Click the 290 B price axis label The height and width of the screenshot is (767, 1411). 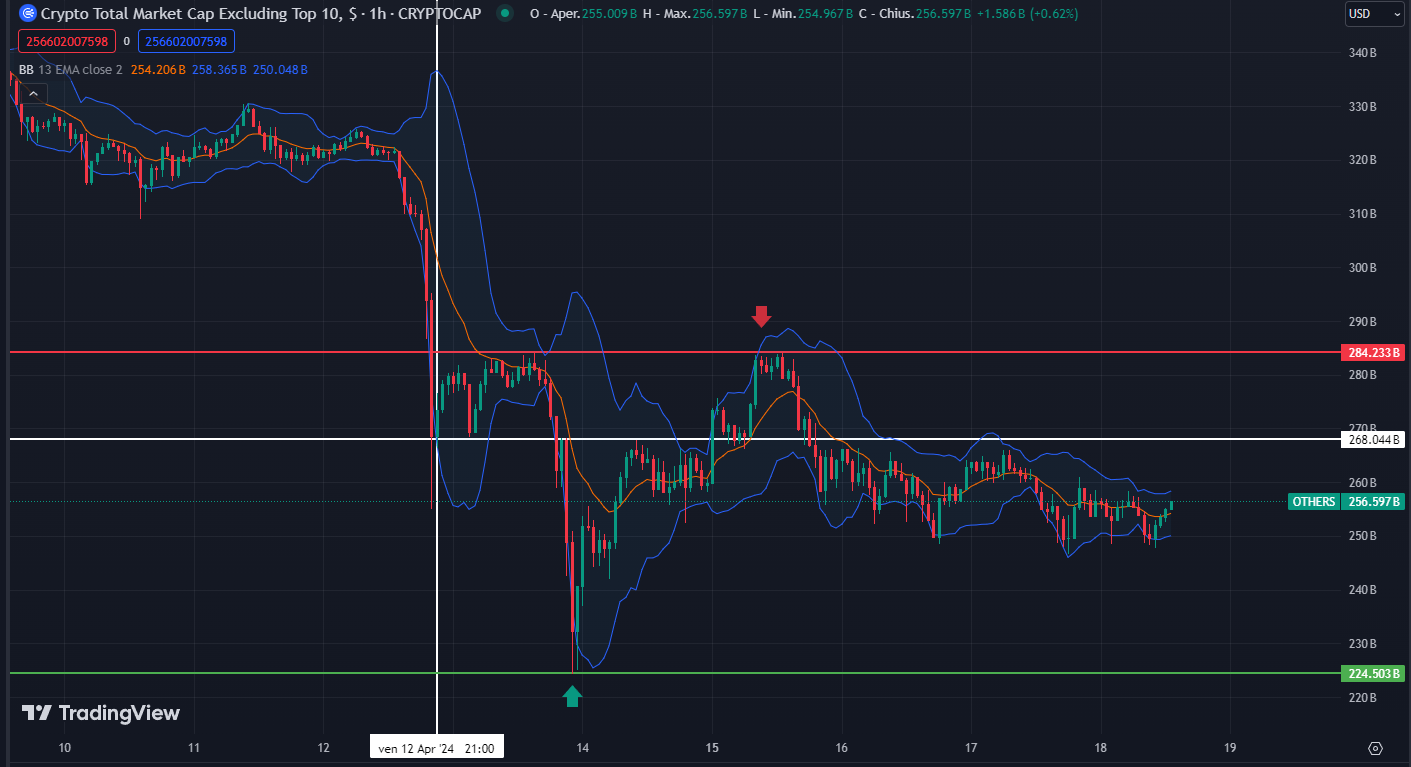(1362, 322)
